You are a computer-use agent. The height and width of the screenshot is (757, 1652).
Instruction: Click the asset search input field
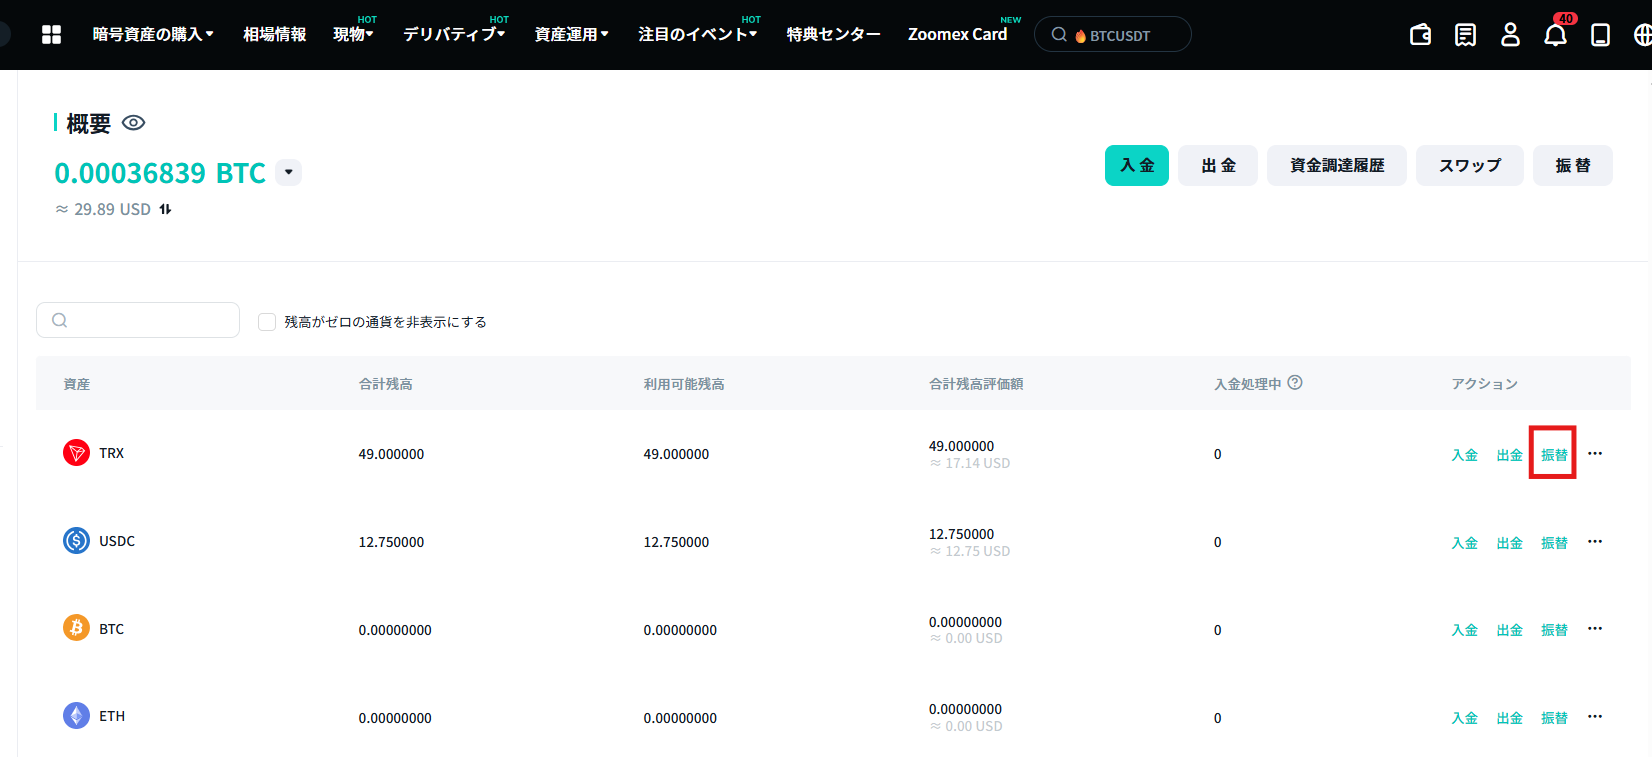138,320
